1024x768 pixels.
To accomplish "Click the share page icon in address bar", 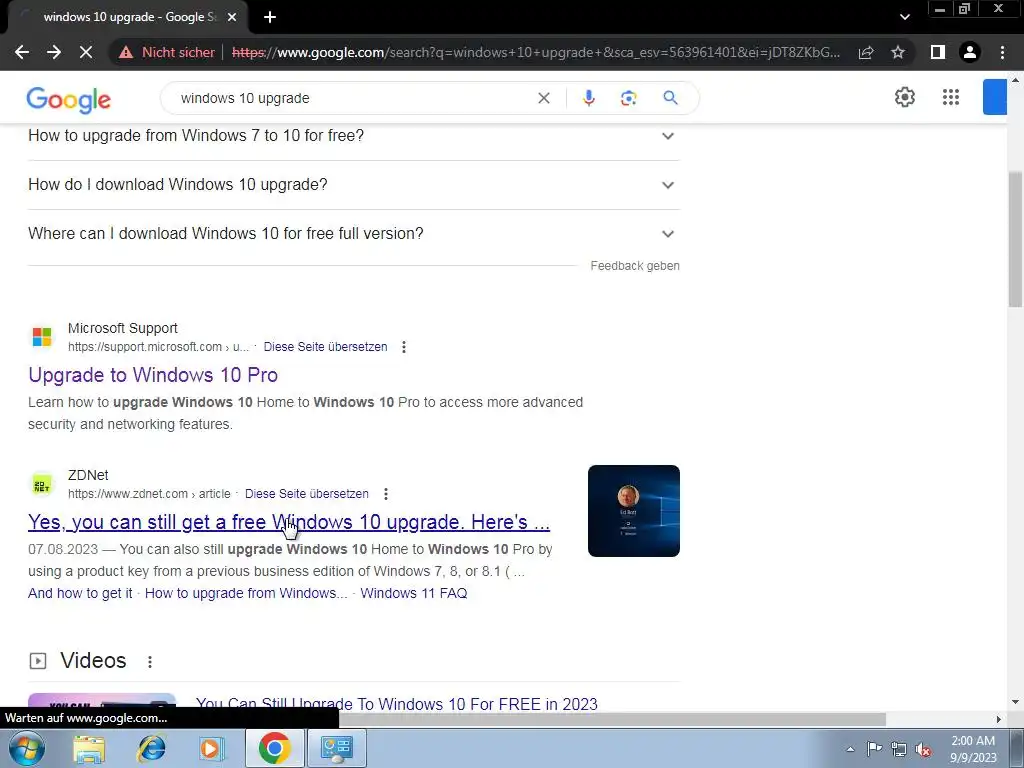I will pyautogui.click(x=866, y=52).
